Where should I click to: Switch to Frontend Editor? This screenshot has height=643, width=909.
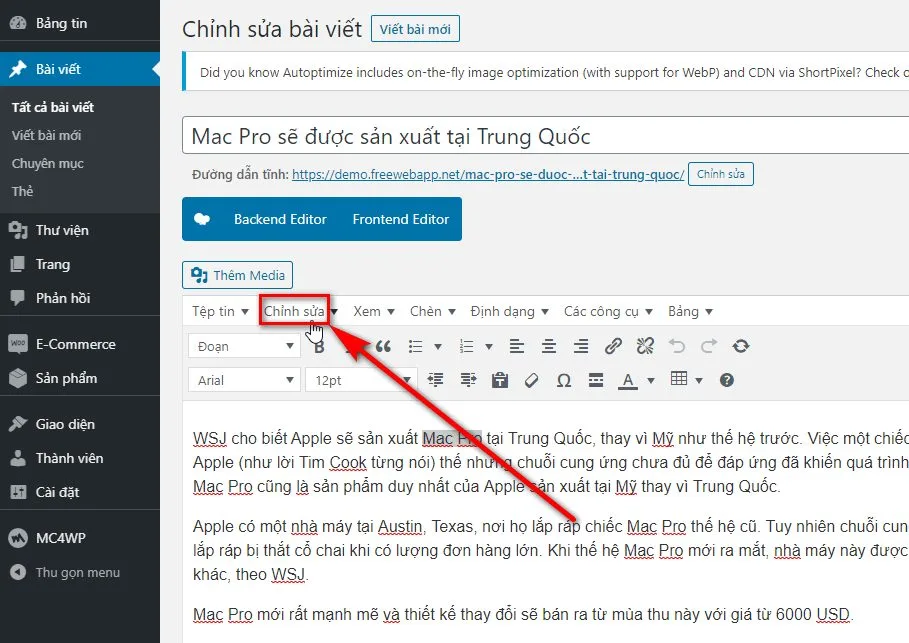point(401,219)
